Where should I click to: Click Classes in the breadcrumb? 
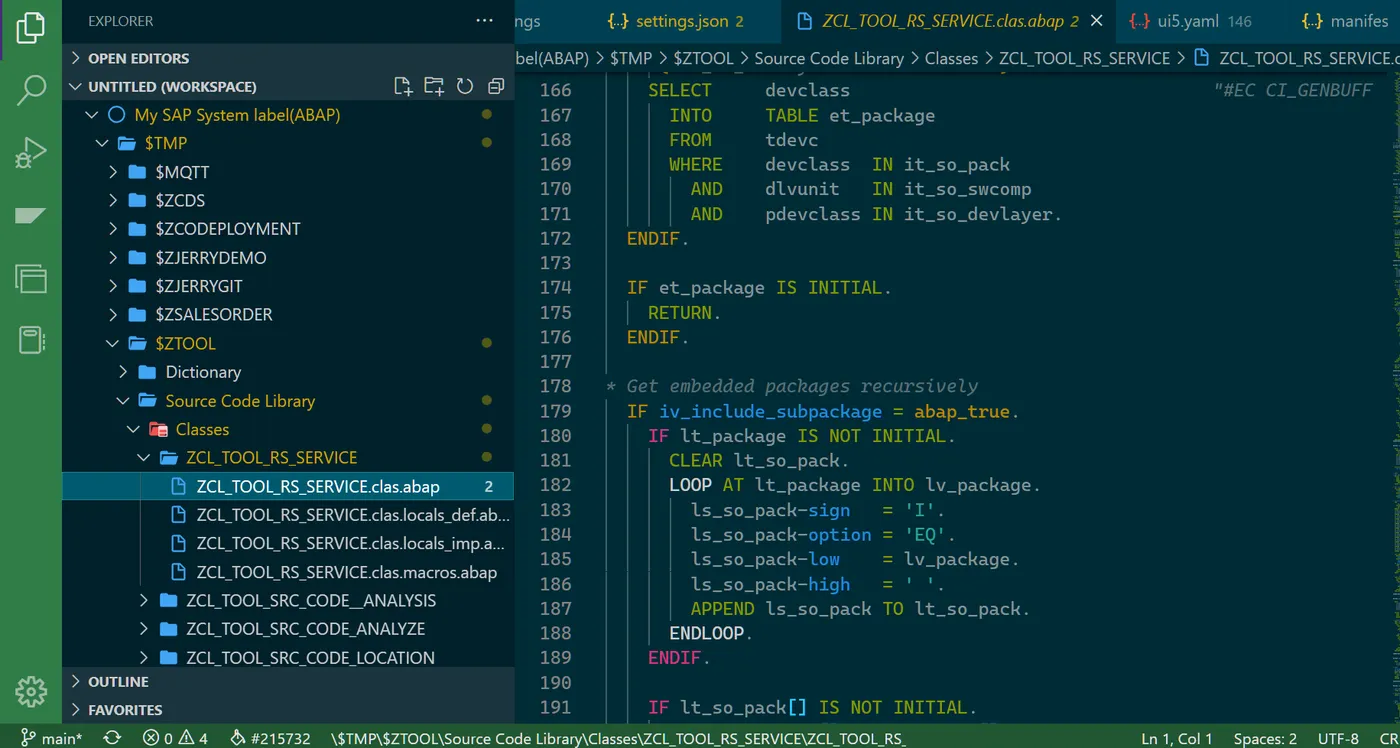951,58
